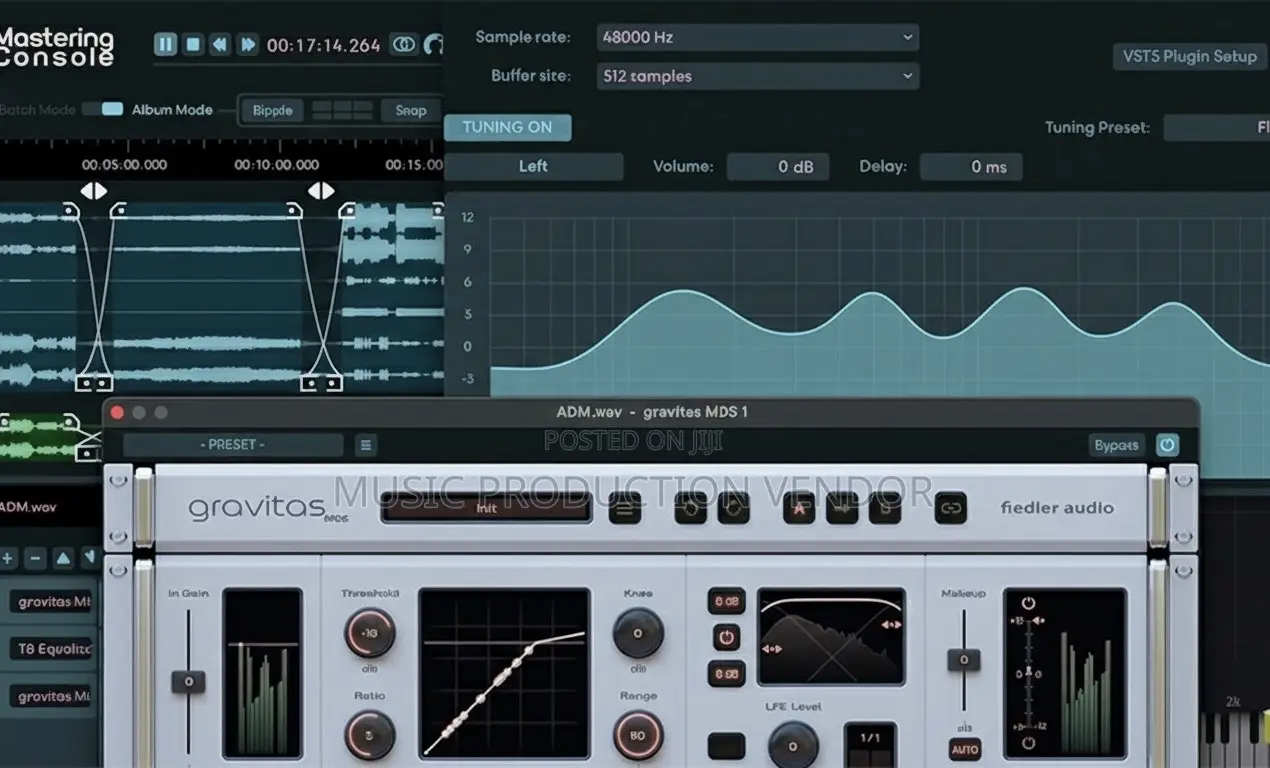
Task: Switch the Batch Mode / Album Mode toggle
Action: (x=103, y=109)
